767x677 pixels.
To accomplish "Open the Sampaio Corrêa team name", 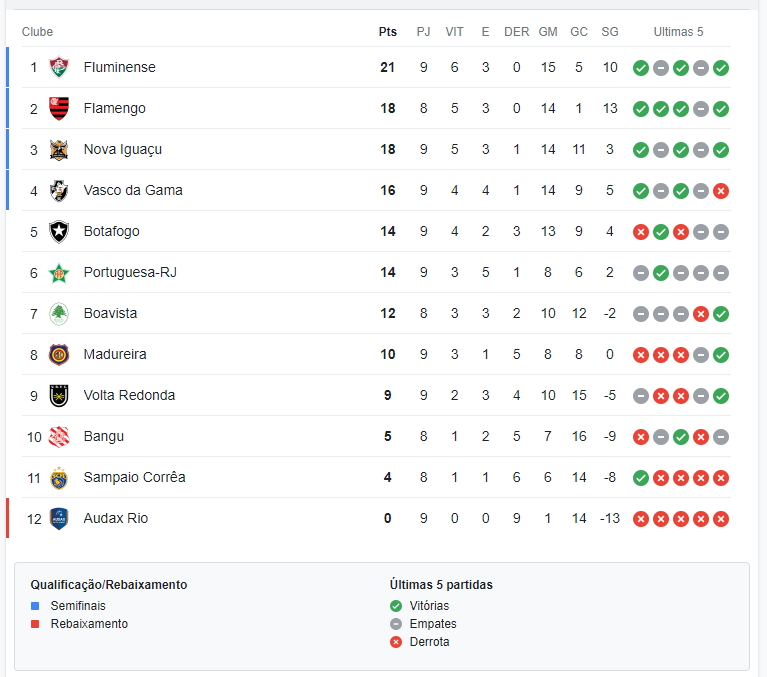I will pos(135,477).
